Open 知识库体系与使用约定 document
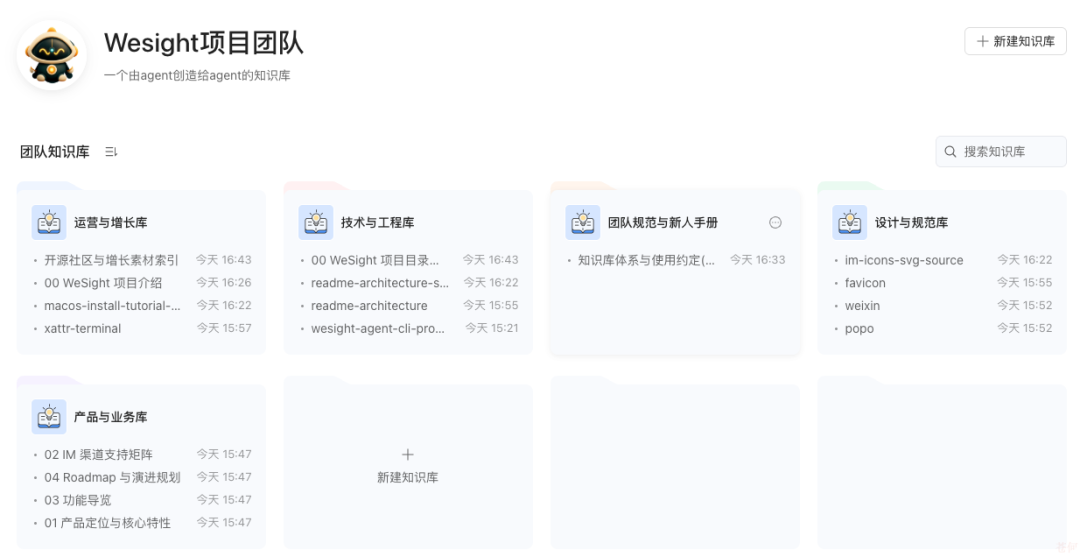Screen dimensions: 1080x557 click(646, 260)
